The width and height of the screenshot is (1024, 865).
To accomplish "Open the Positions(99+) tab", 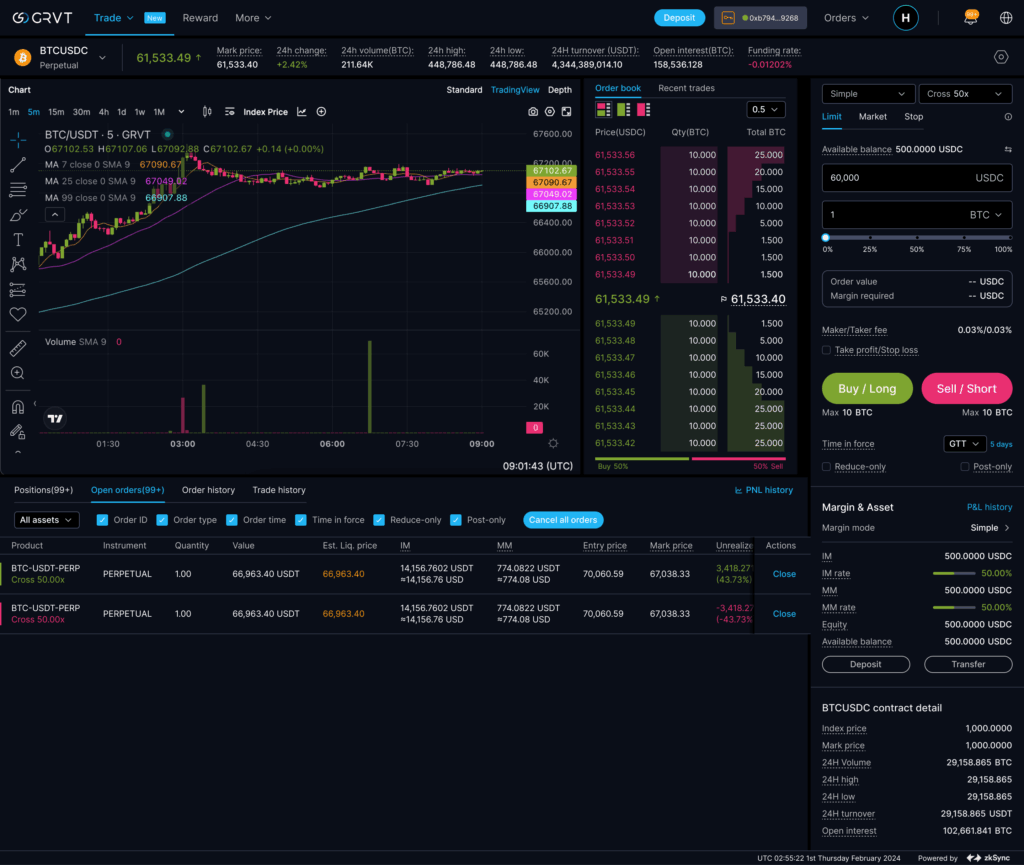I will pos(44,490).
